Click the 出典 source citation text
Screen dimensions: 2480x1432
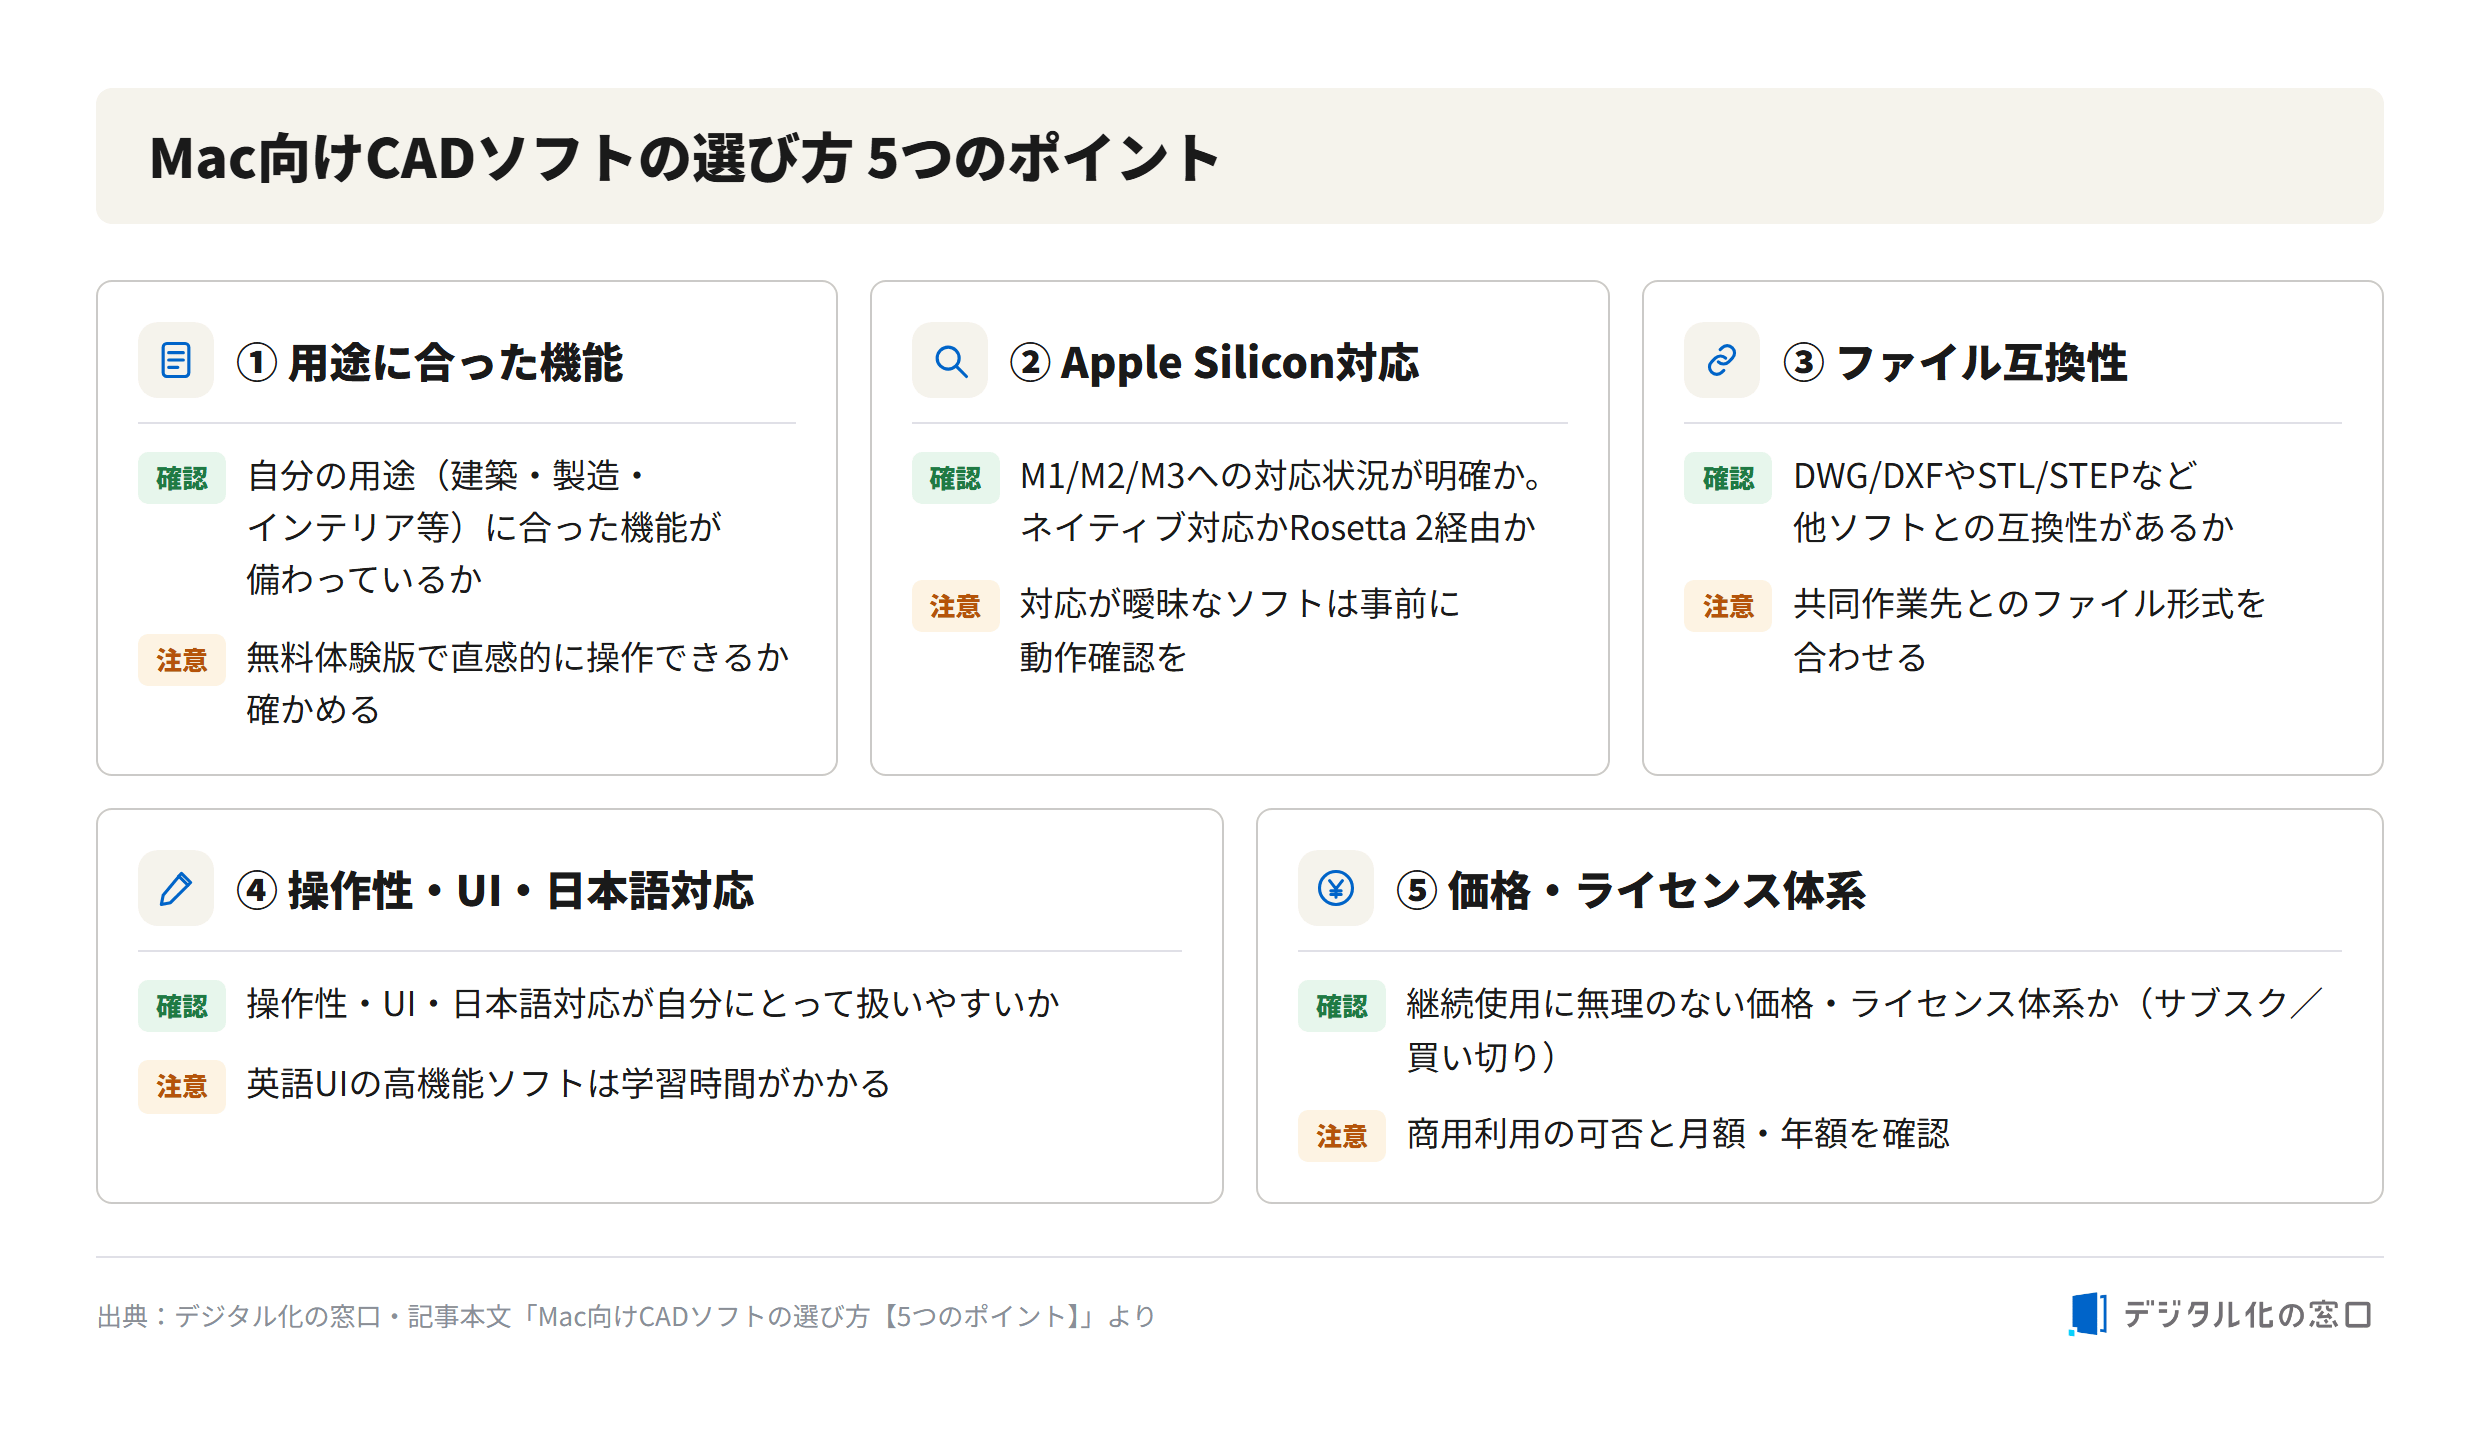click(x=626, y=1316)
